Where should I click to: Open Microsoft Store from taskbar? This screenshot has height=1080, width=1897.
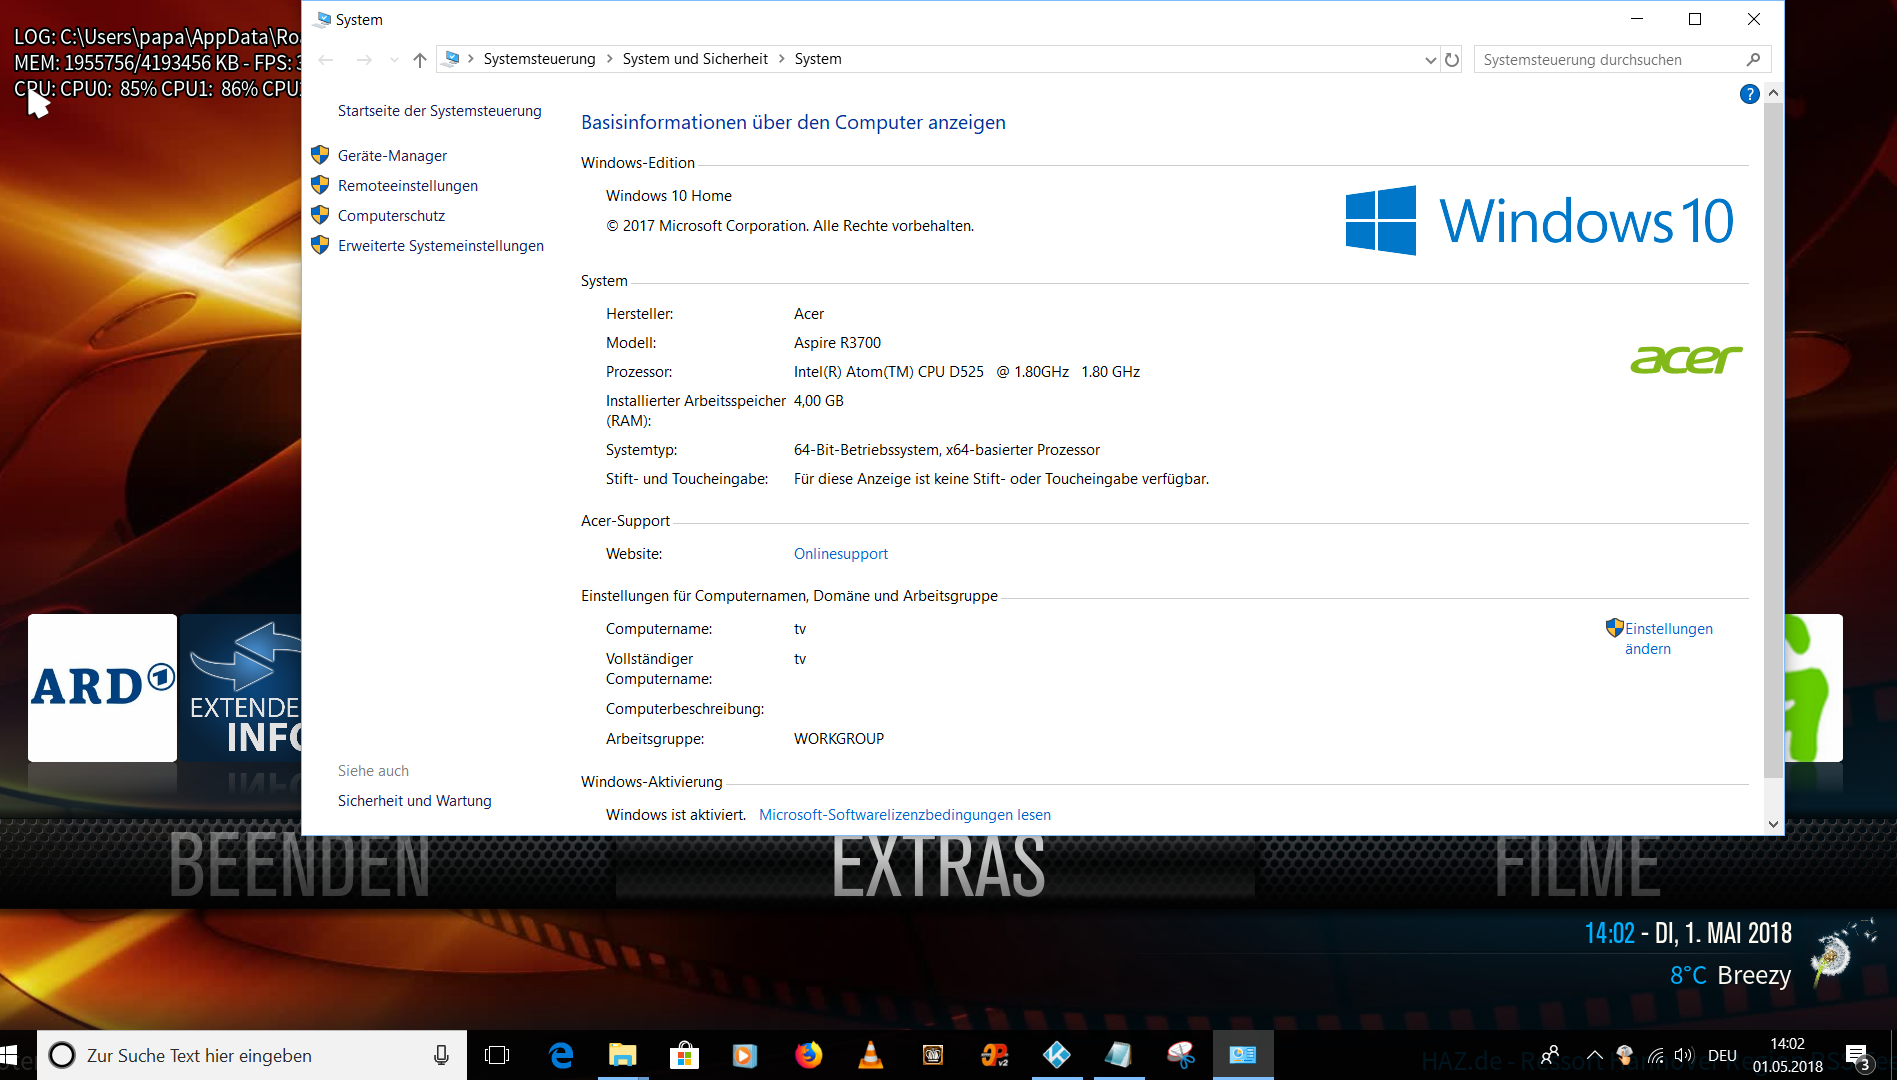tap(685, 1055)
